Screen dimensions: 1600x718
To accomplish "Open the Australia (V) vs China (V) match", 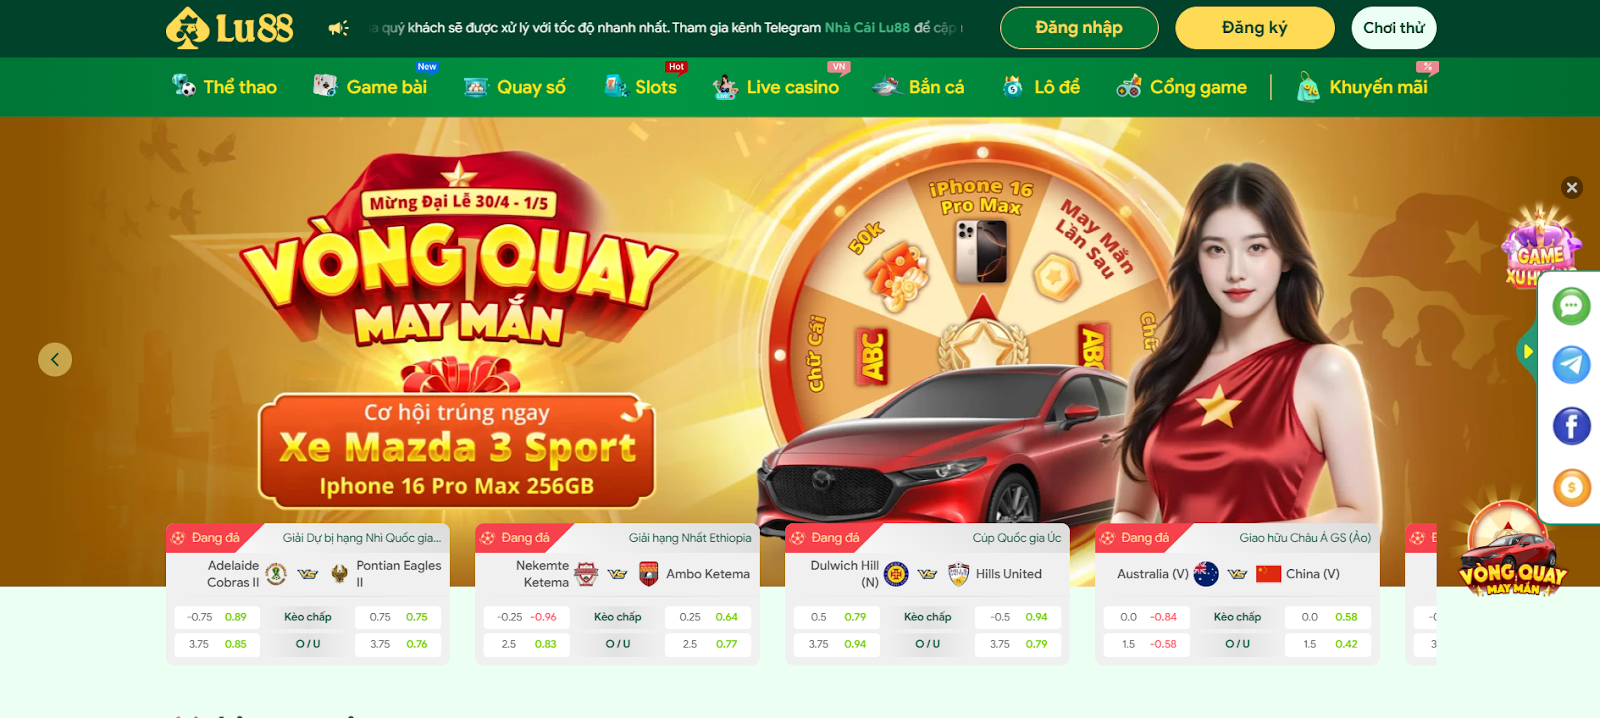I will coord(1237,574).
